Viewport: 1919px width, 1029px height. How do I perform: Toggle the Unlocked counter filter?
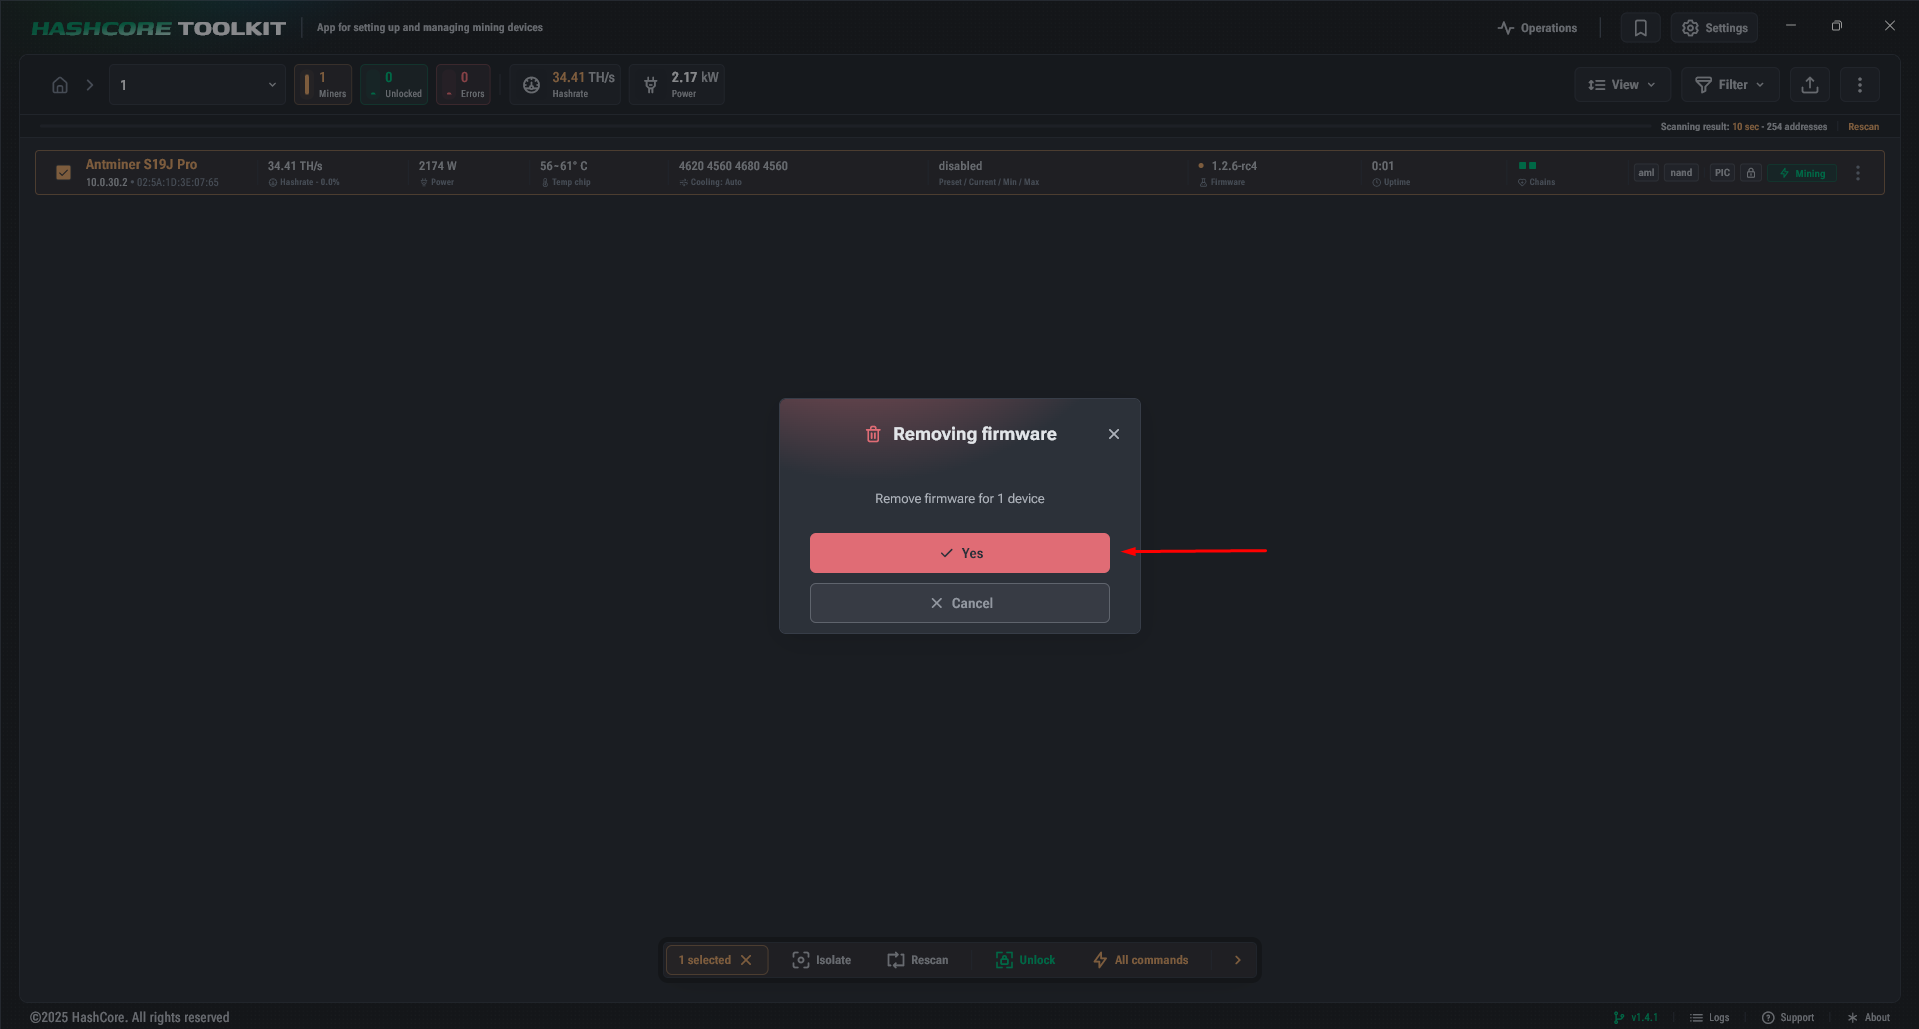pos(394,85)
